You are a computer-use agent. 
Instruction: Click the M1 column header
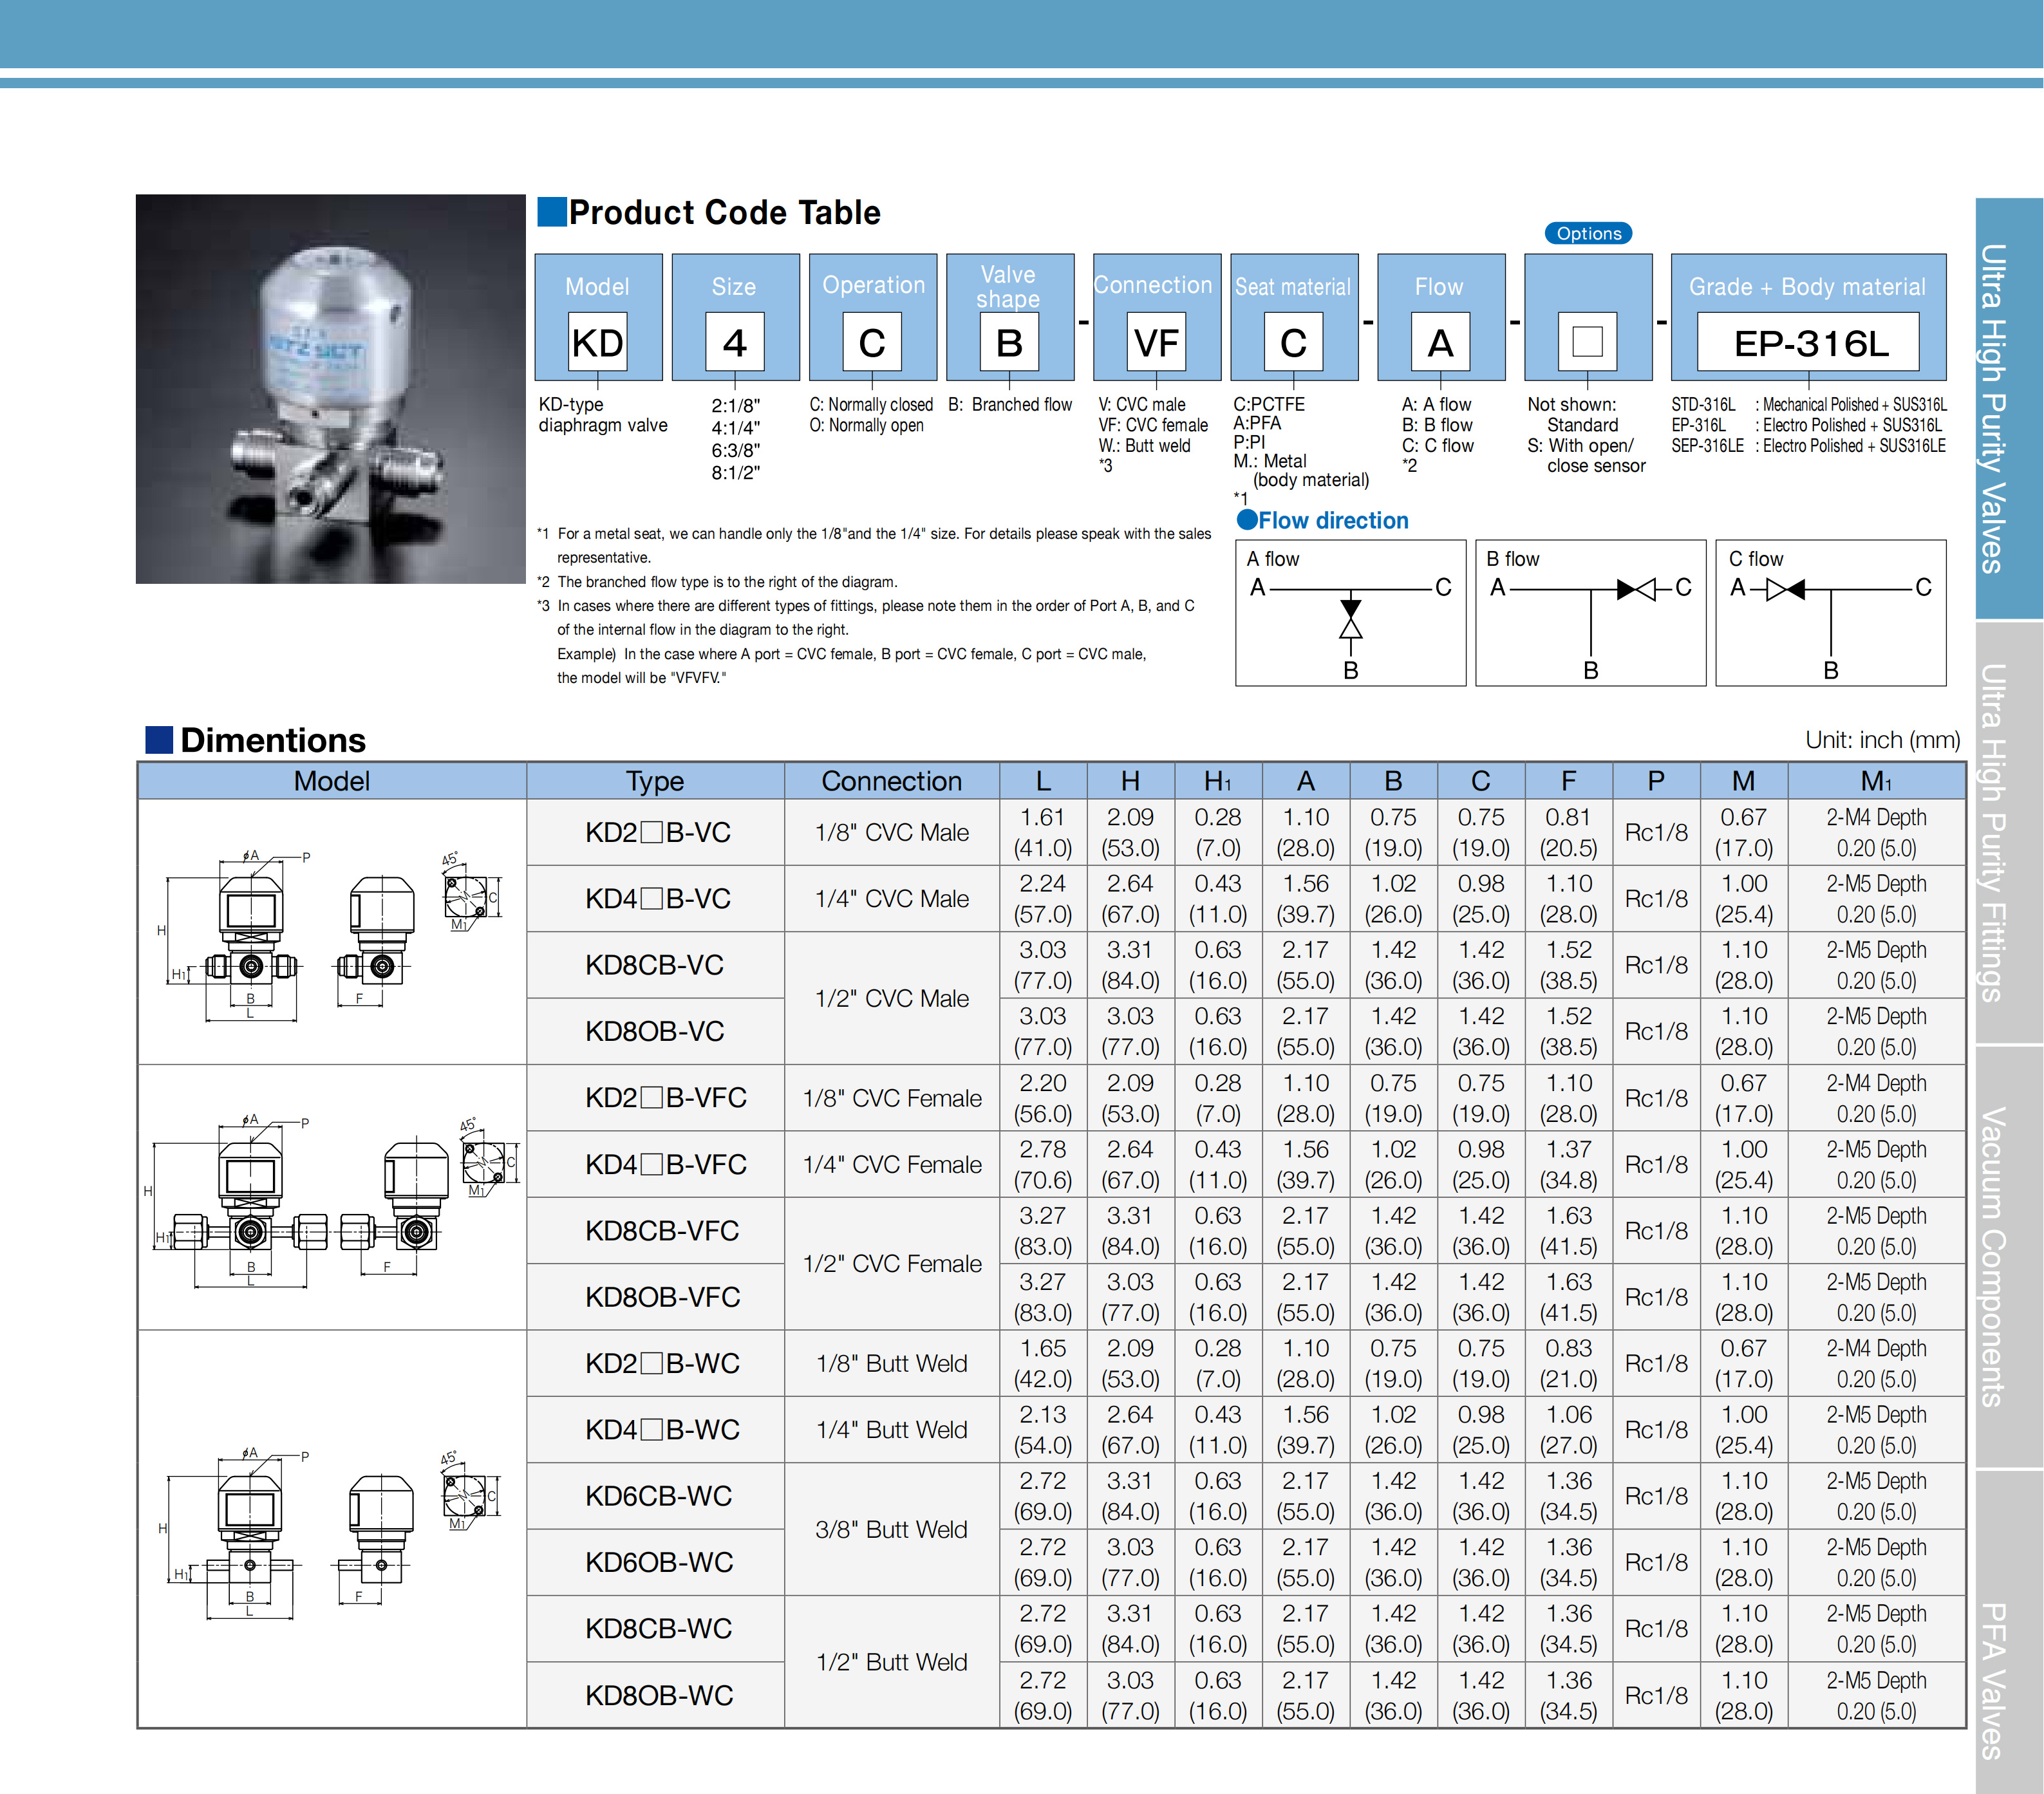1876,781
